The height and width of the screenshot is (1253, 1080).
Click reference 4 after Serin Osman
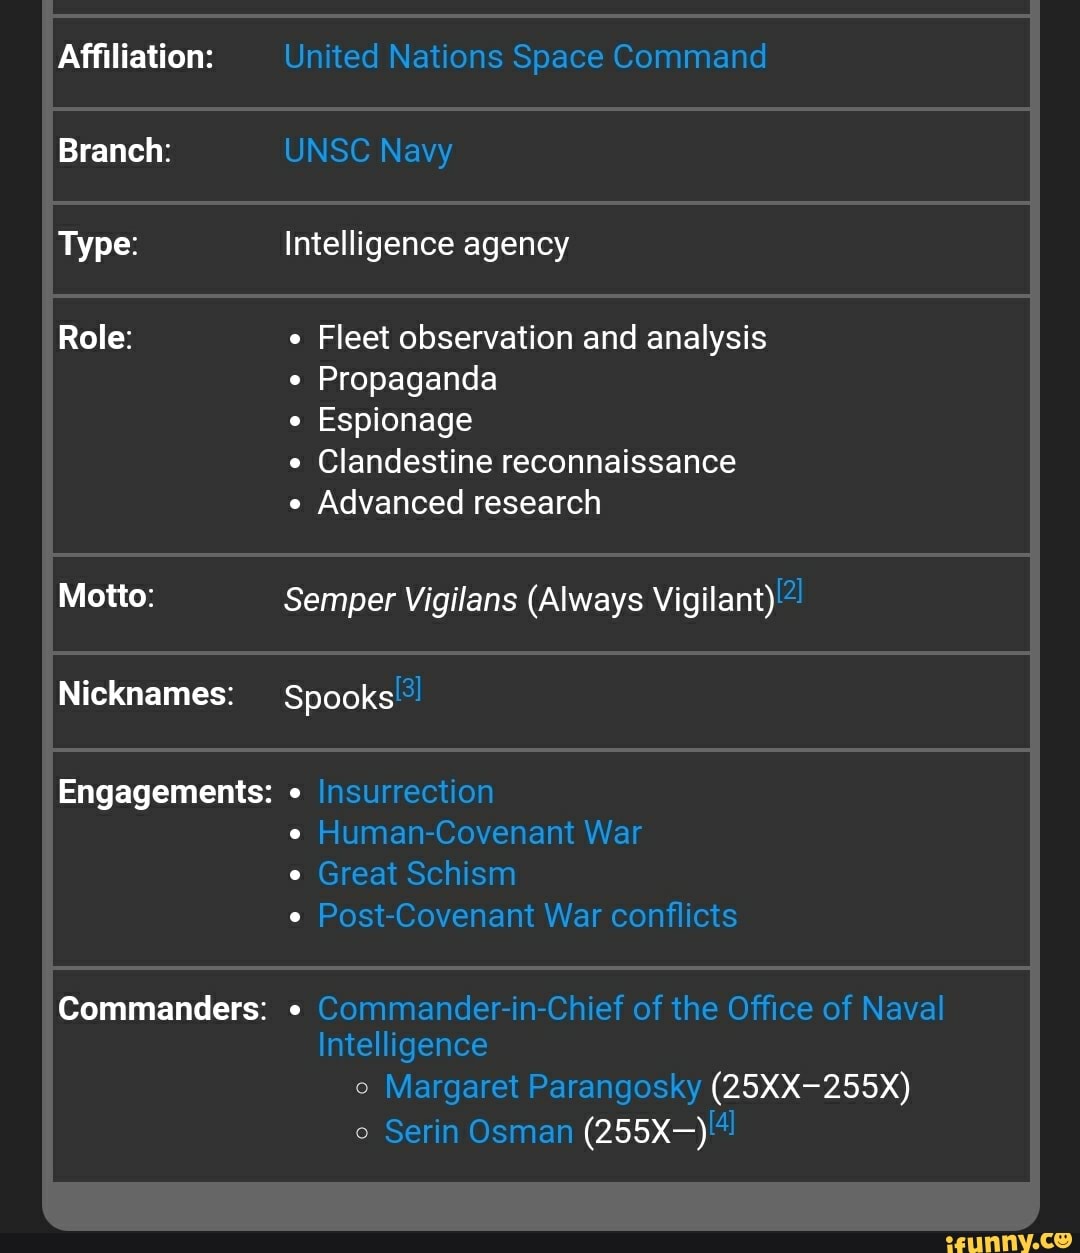(x=721, y=1121)
